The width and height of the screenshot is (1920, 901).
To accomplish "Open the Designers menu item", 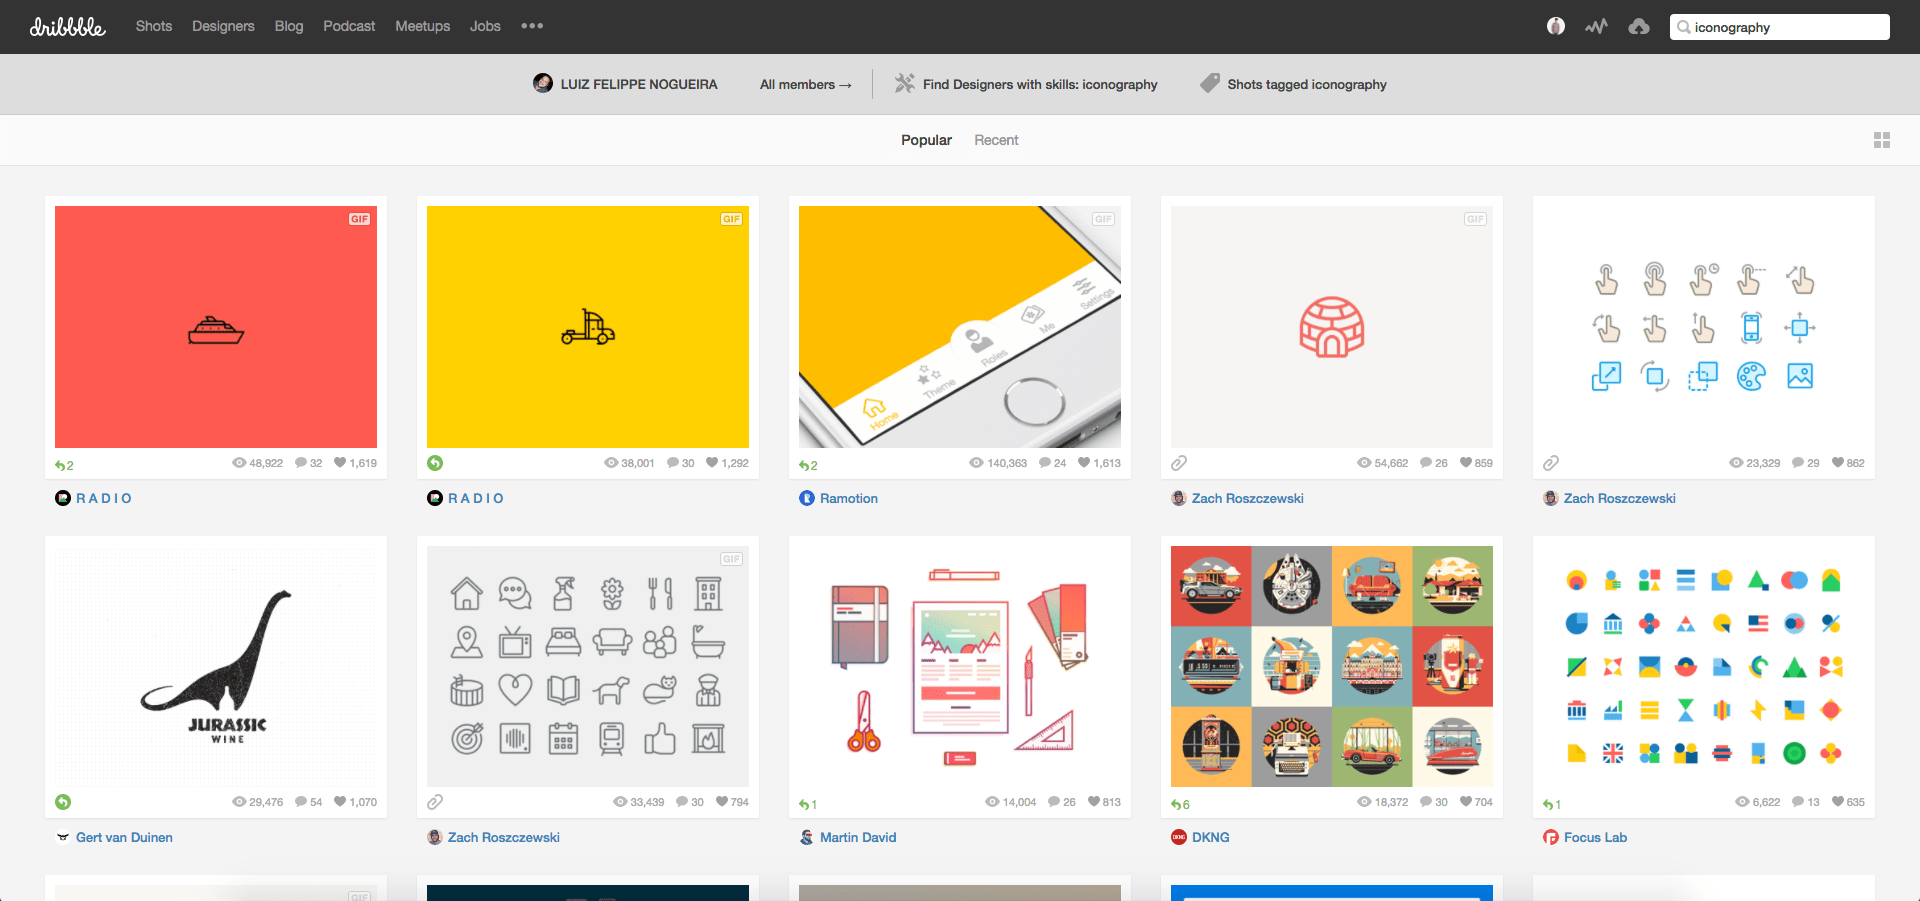I will click(222, 26).
